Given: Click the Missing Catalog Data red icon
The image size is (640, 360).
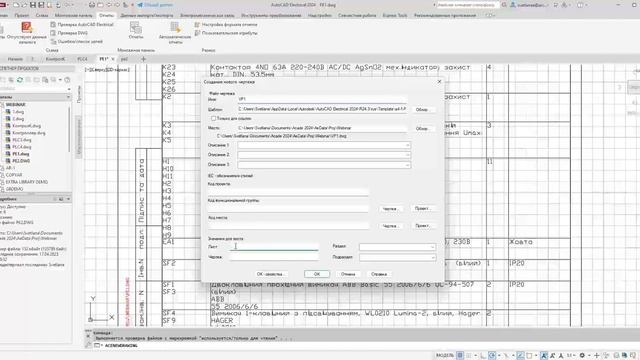Looking at the screenshot, I should click(27, 27).
